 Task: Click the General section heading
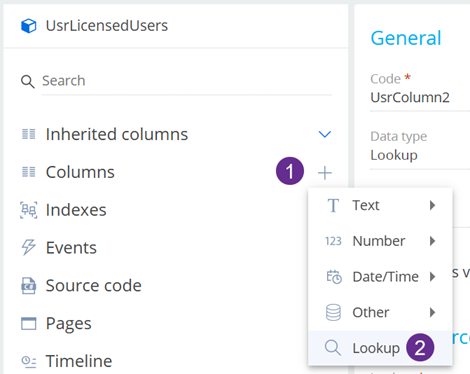tap(406, 38)
